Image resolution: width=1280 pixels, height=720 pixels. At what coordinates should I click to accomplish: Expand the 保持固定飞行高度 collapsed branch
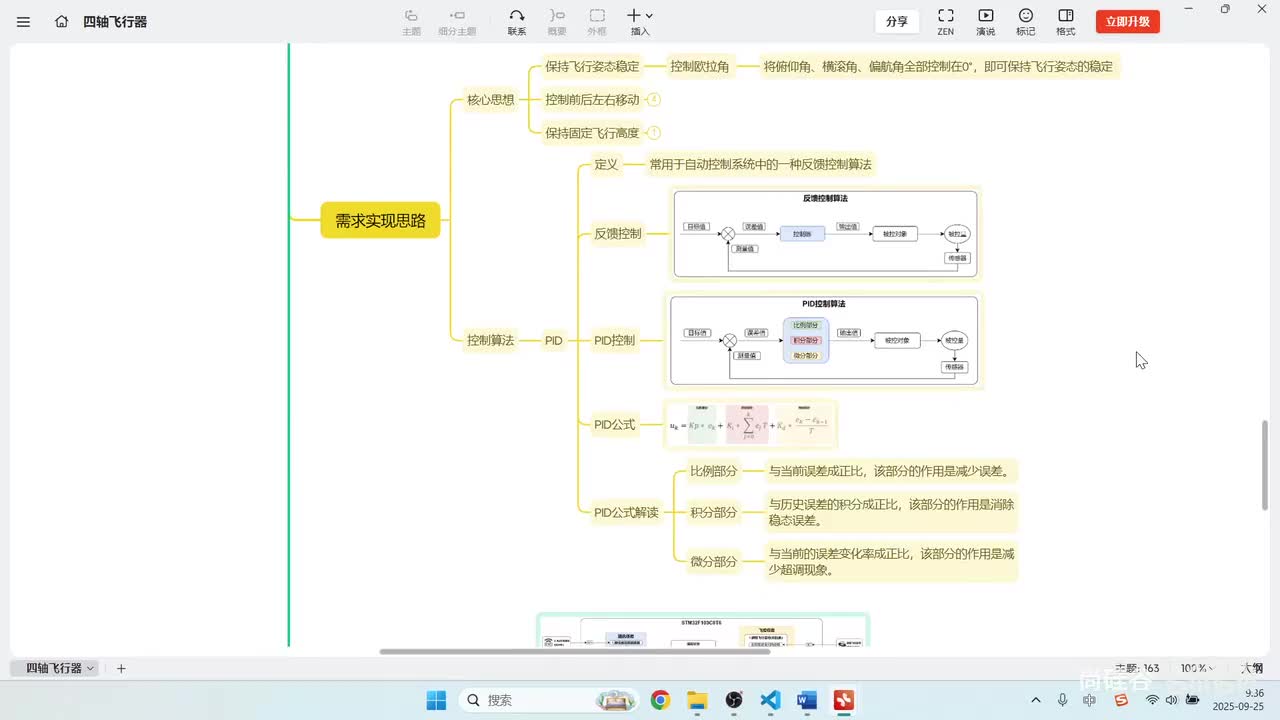pos(654,132)
